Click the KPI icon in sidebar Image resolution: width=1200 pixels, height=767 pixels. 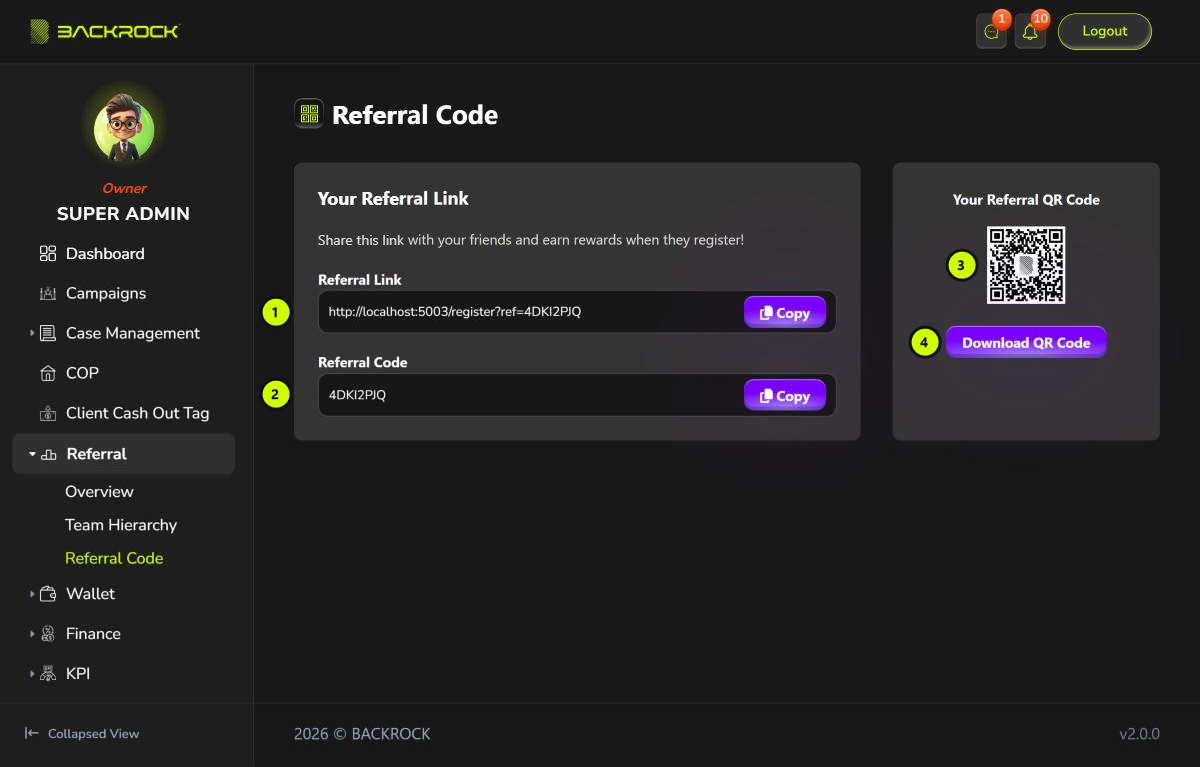click(x=48, y=674)
